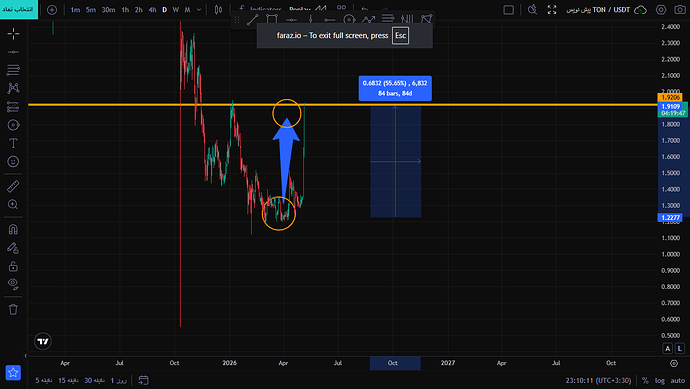The height and width of the screenshot is (389, 690).
Task: Switch to the 1m timeframe
Action: click(x=75, y=10)
